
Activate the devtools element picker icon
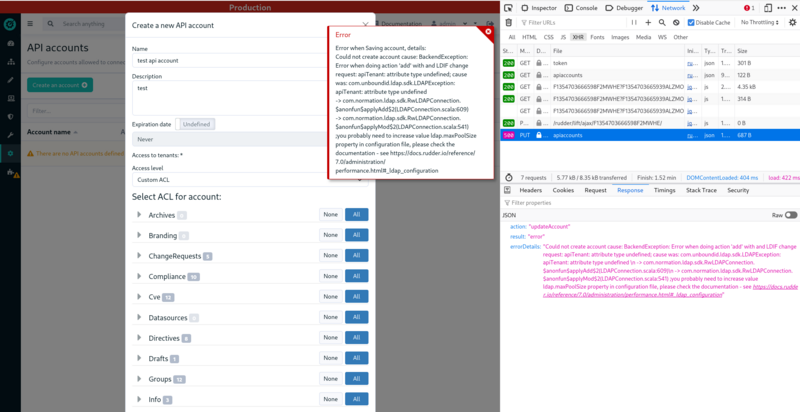(508, 8)
